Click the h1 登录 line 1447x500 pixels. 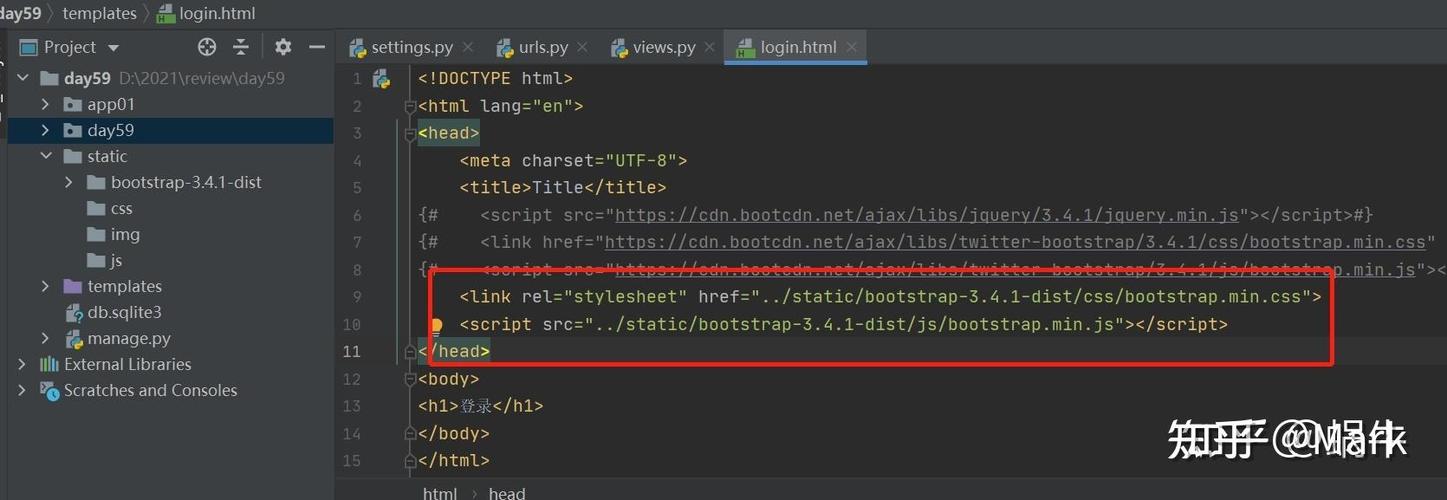[x=480, y=406]
